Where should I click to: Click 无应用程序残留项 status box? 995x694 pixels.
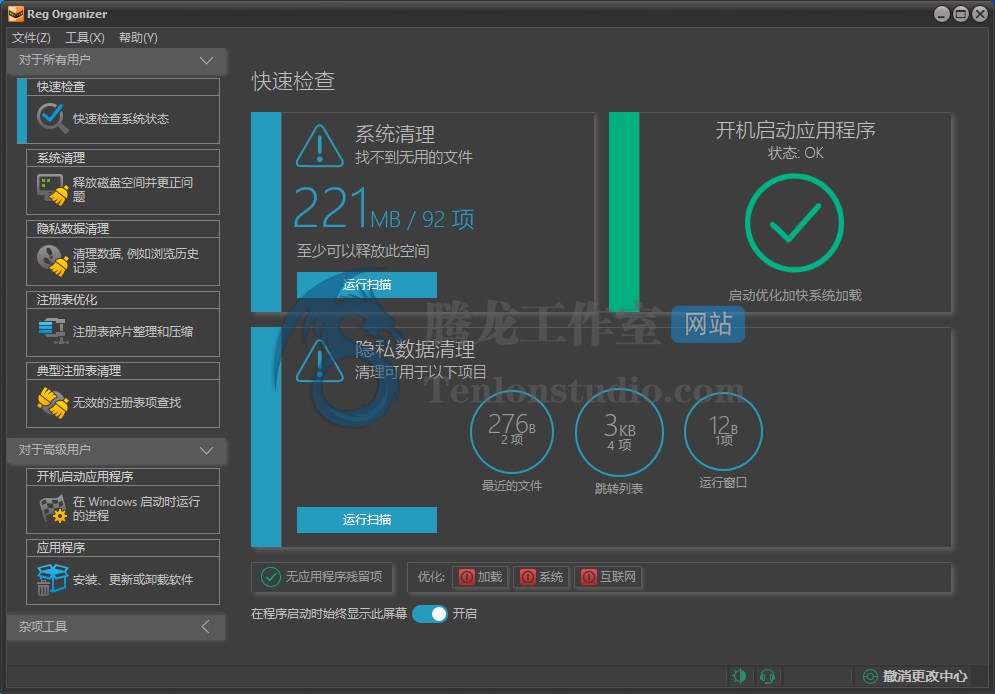322,577
